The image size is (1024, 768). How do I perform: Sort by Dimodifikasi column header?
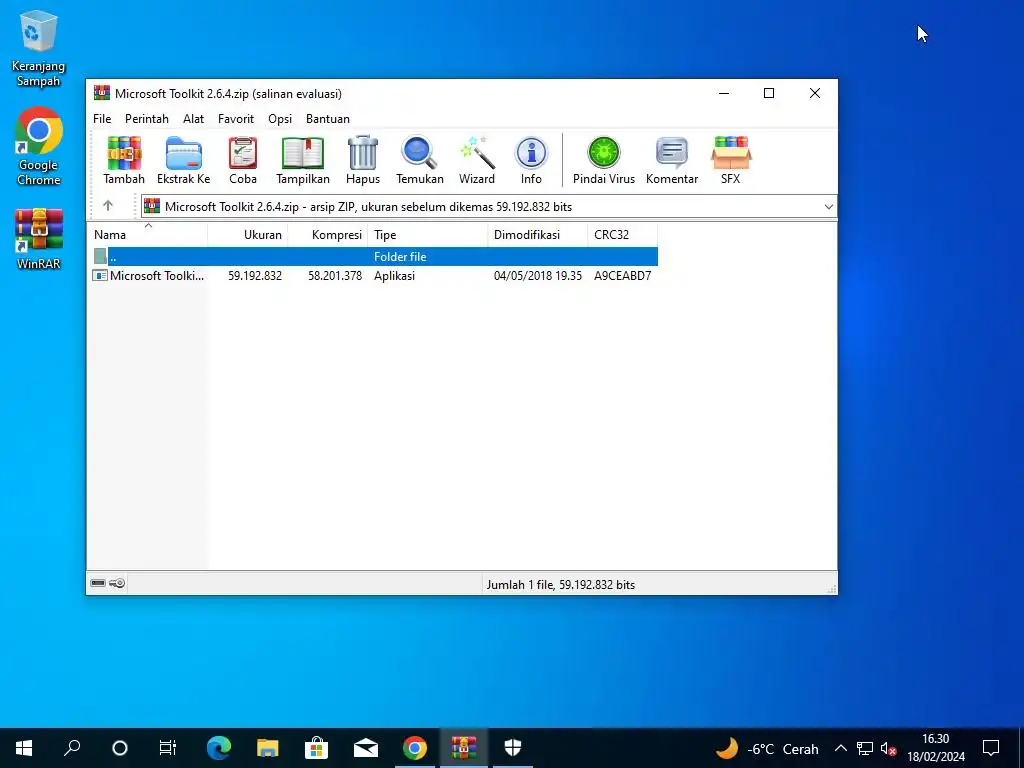(x=537, y=234)
